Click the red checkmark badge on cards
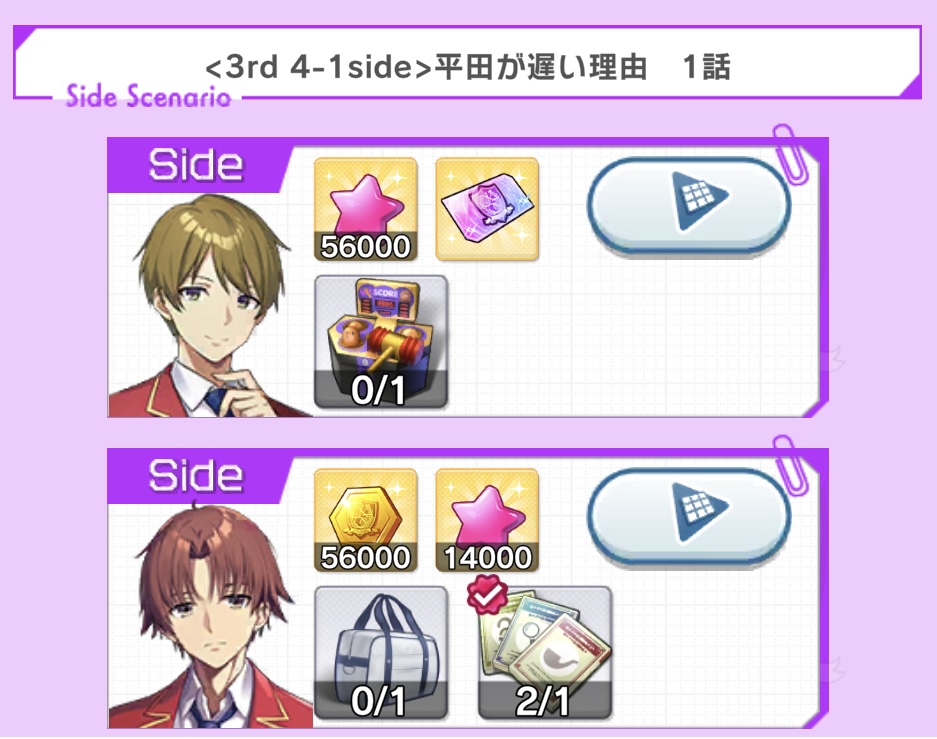The image size is (937, 739). point(487,594)
